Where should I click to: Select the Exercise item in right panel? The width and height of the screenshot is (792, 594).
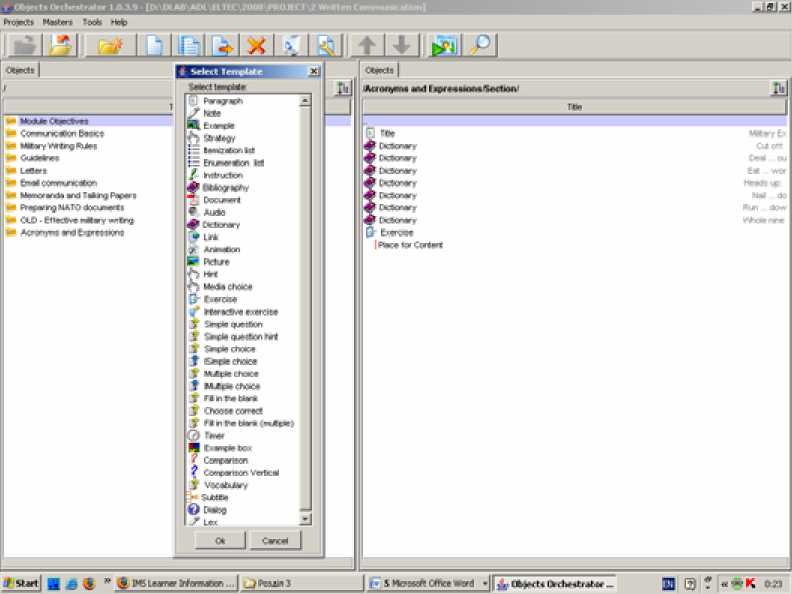tap(396, 233)
